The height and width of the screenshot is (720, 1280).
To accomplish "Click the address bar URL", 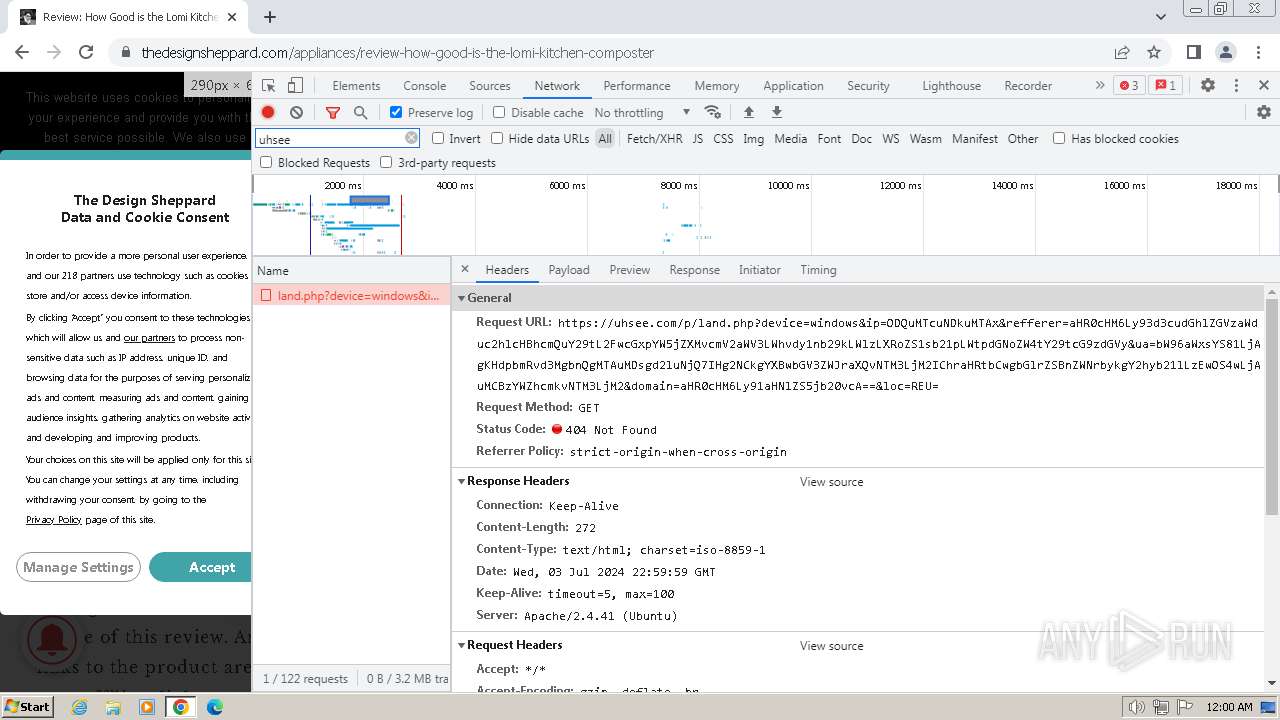I will (398, 53).
